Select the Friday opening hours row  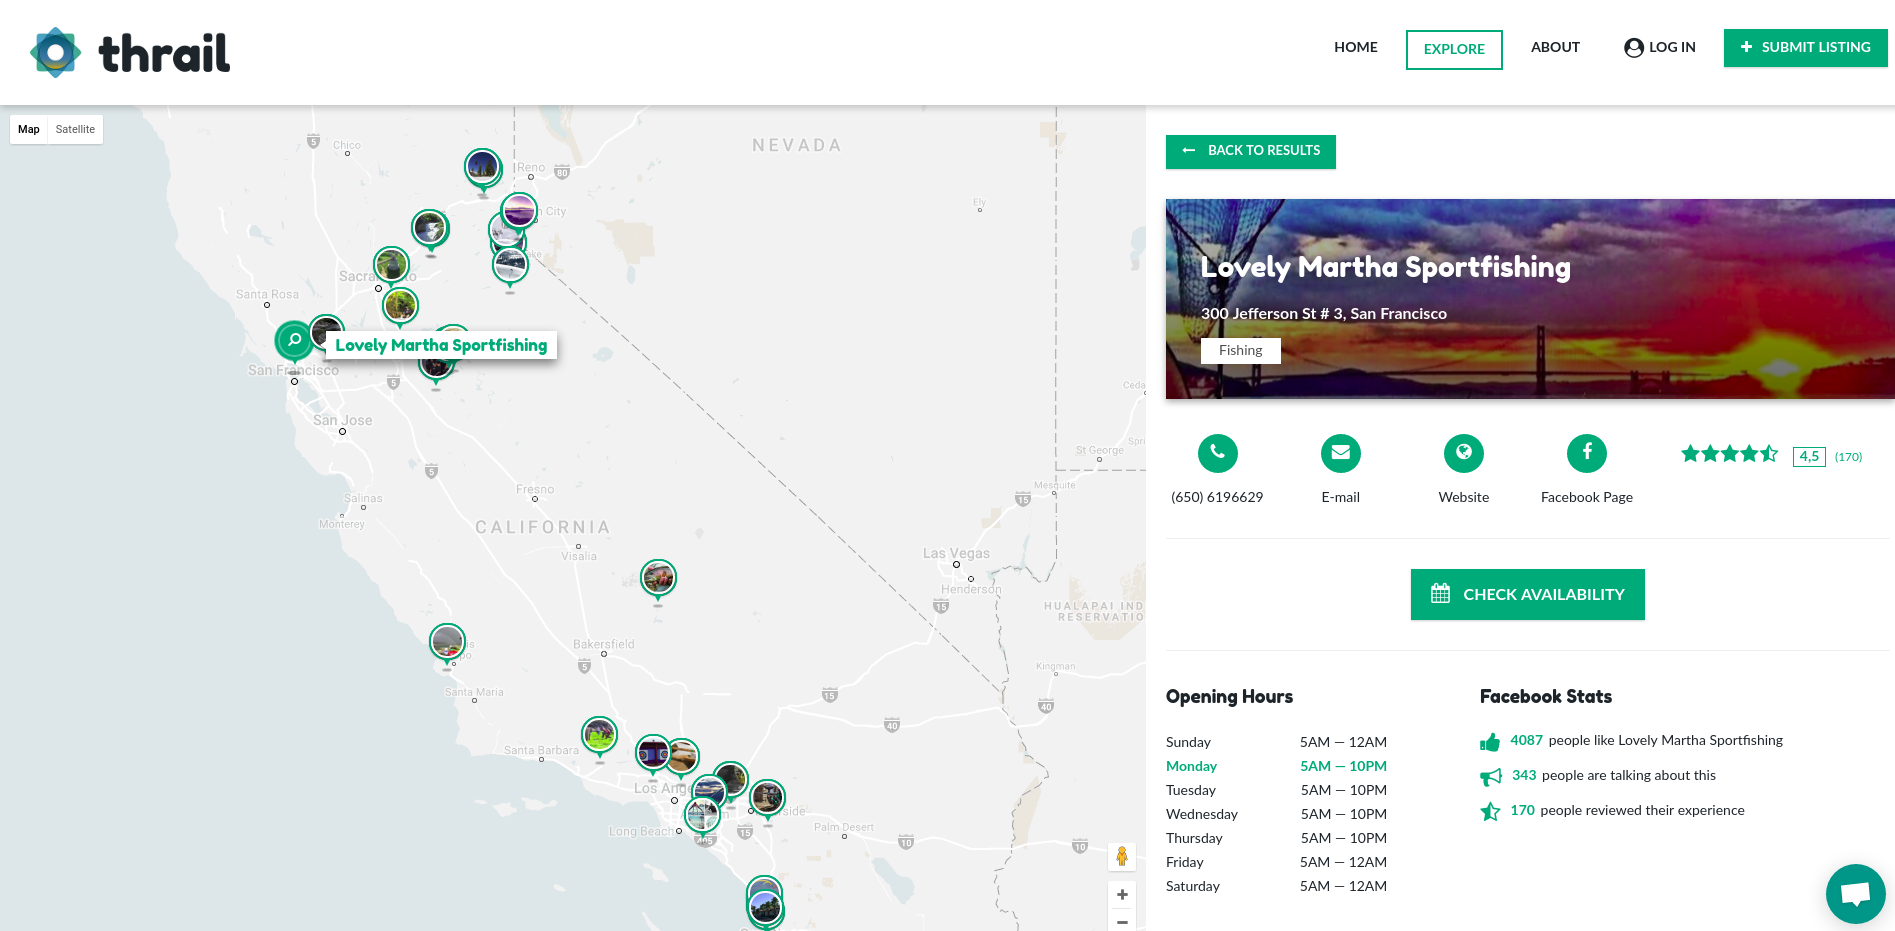pos(1276,862)
